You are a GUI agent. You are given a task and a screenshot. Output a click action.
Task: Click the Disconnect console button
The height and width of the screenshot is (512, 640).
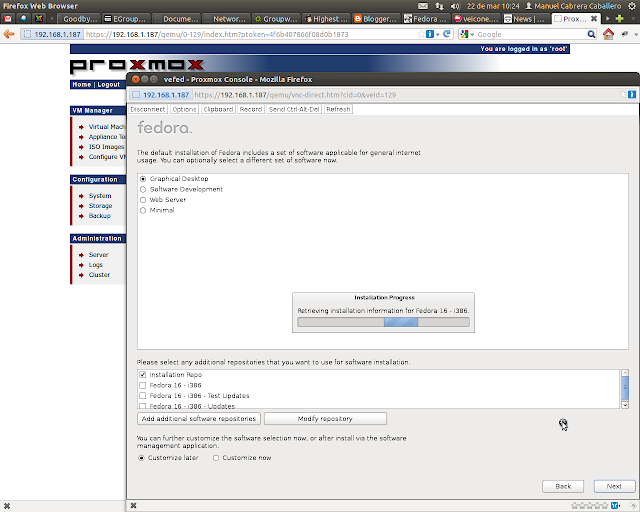coord(148,109)
